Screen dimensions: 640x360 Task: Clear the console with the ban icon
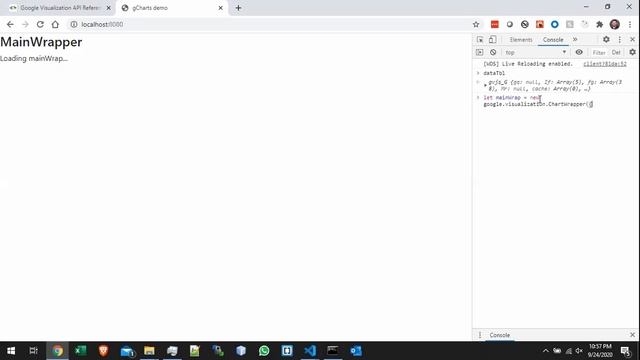point(493,52)
